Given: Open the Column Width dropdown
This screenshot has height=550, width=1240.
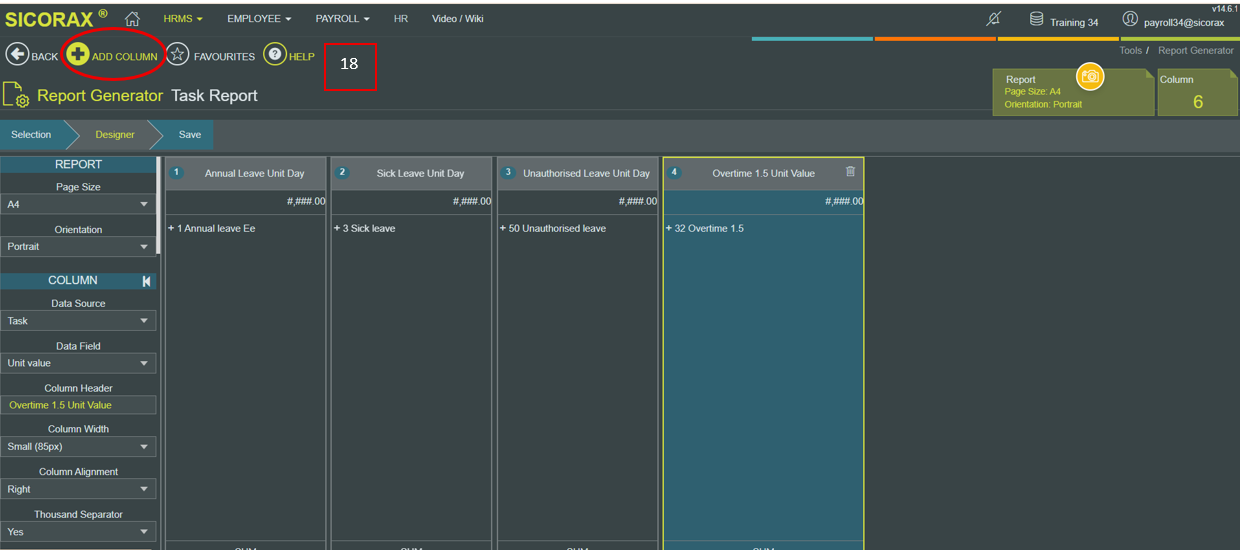Looking at the screenshot, I should click(x=78, y=446).
